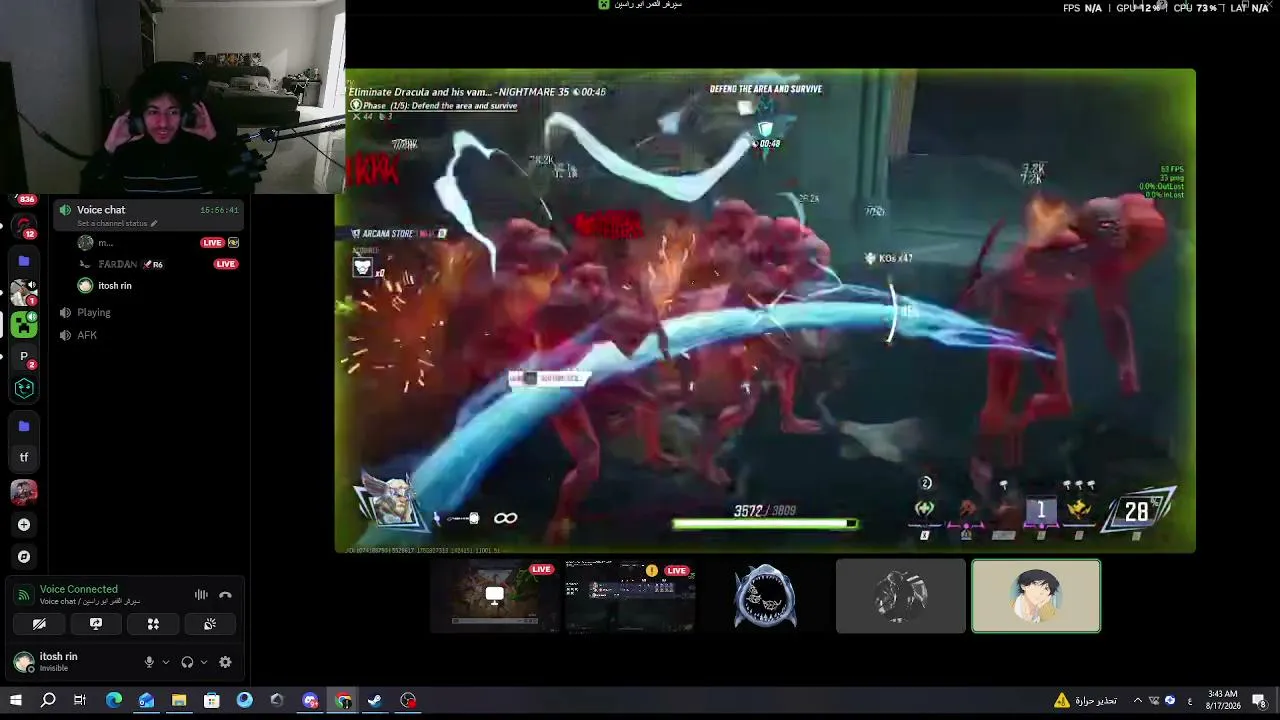Open Microsoft Store from taskbar
1280x720 pixels.
pos(212,700)
